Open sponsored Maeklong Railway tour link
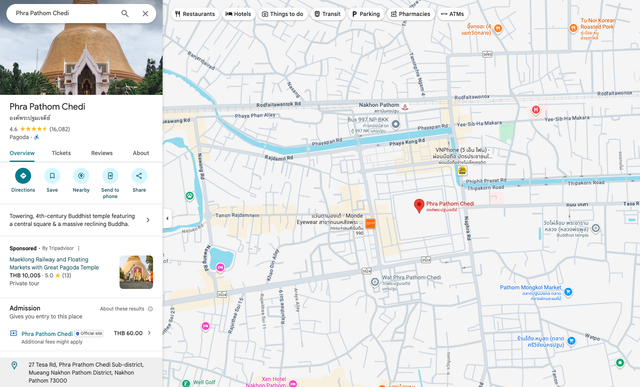This screenshot has width=640, height=387. click(54, 263)
